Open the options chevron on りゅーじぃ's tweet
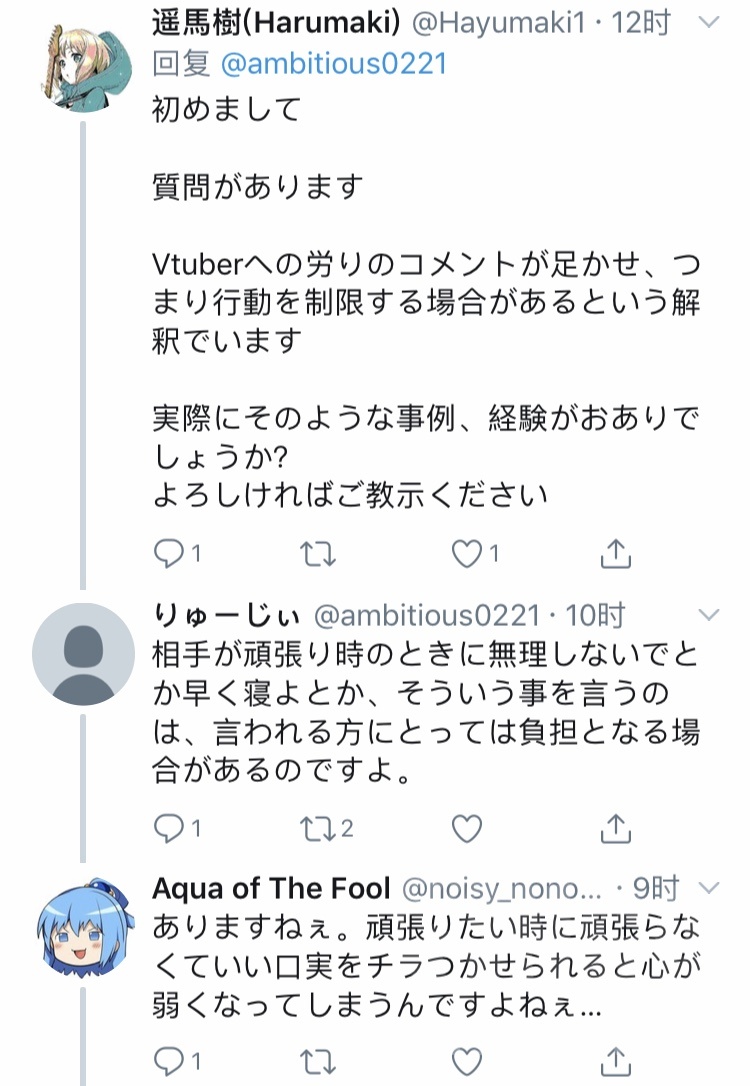The image size is (750, 1086). 709,617
